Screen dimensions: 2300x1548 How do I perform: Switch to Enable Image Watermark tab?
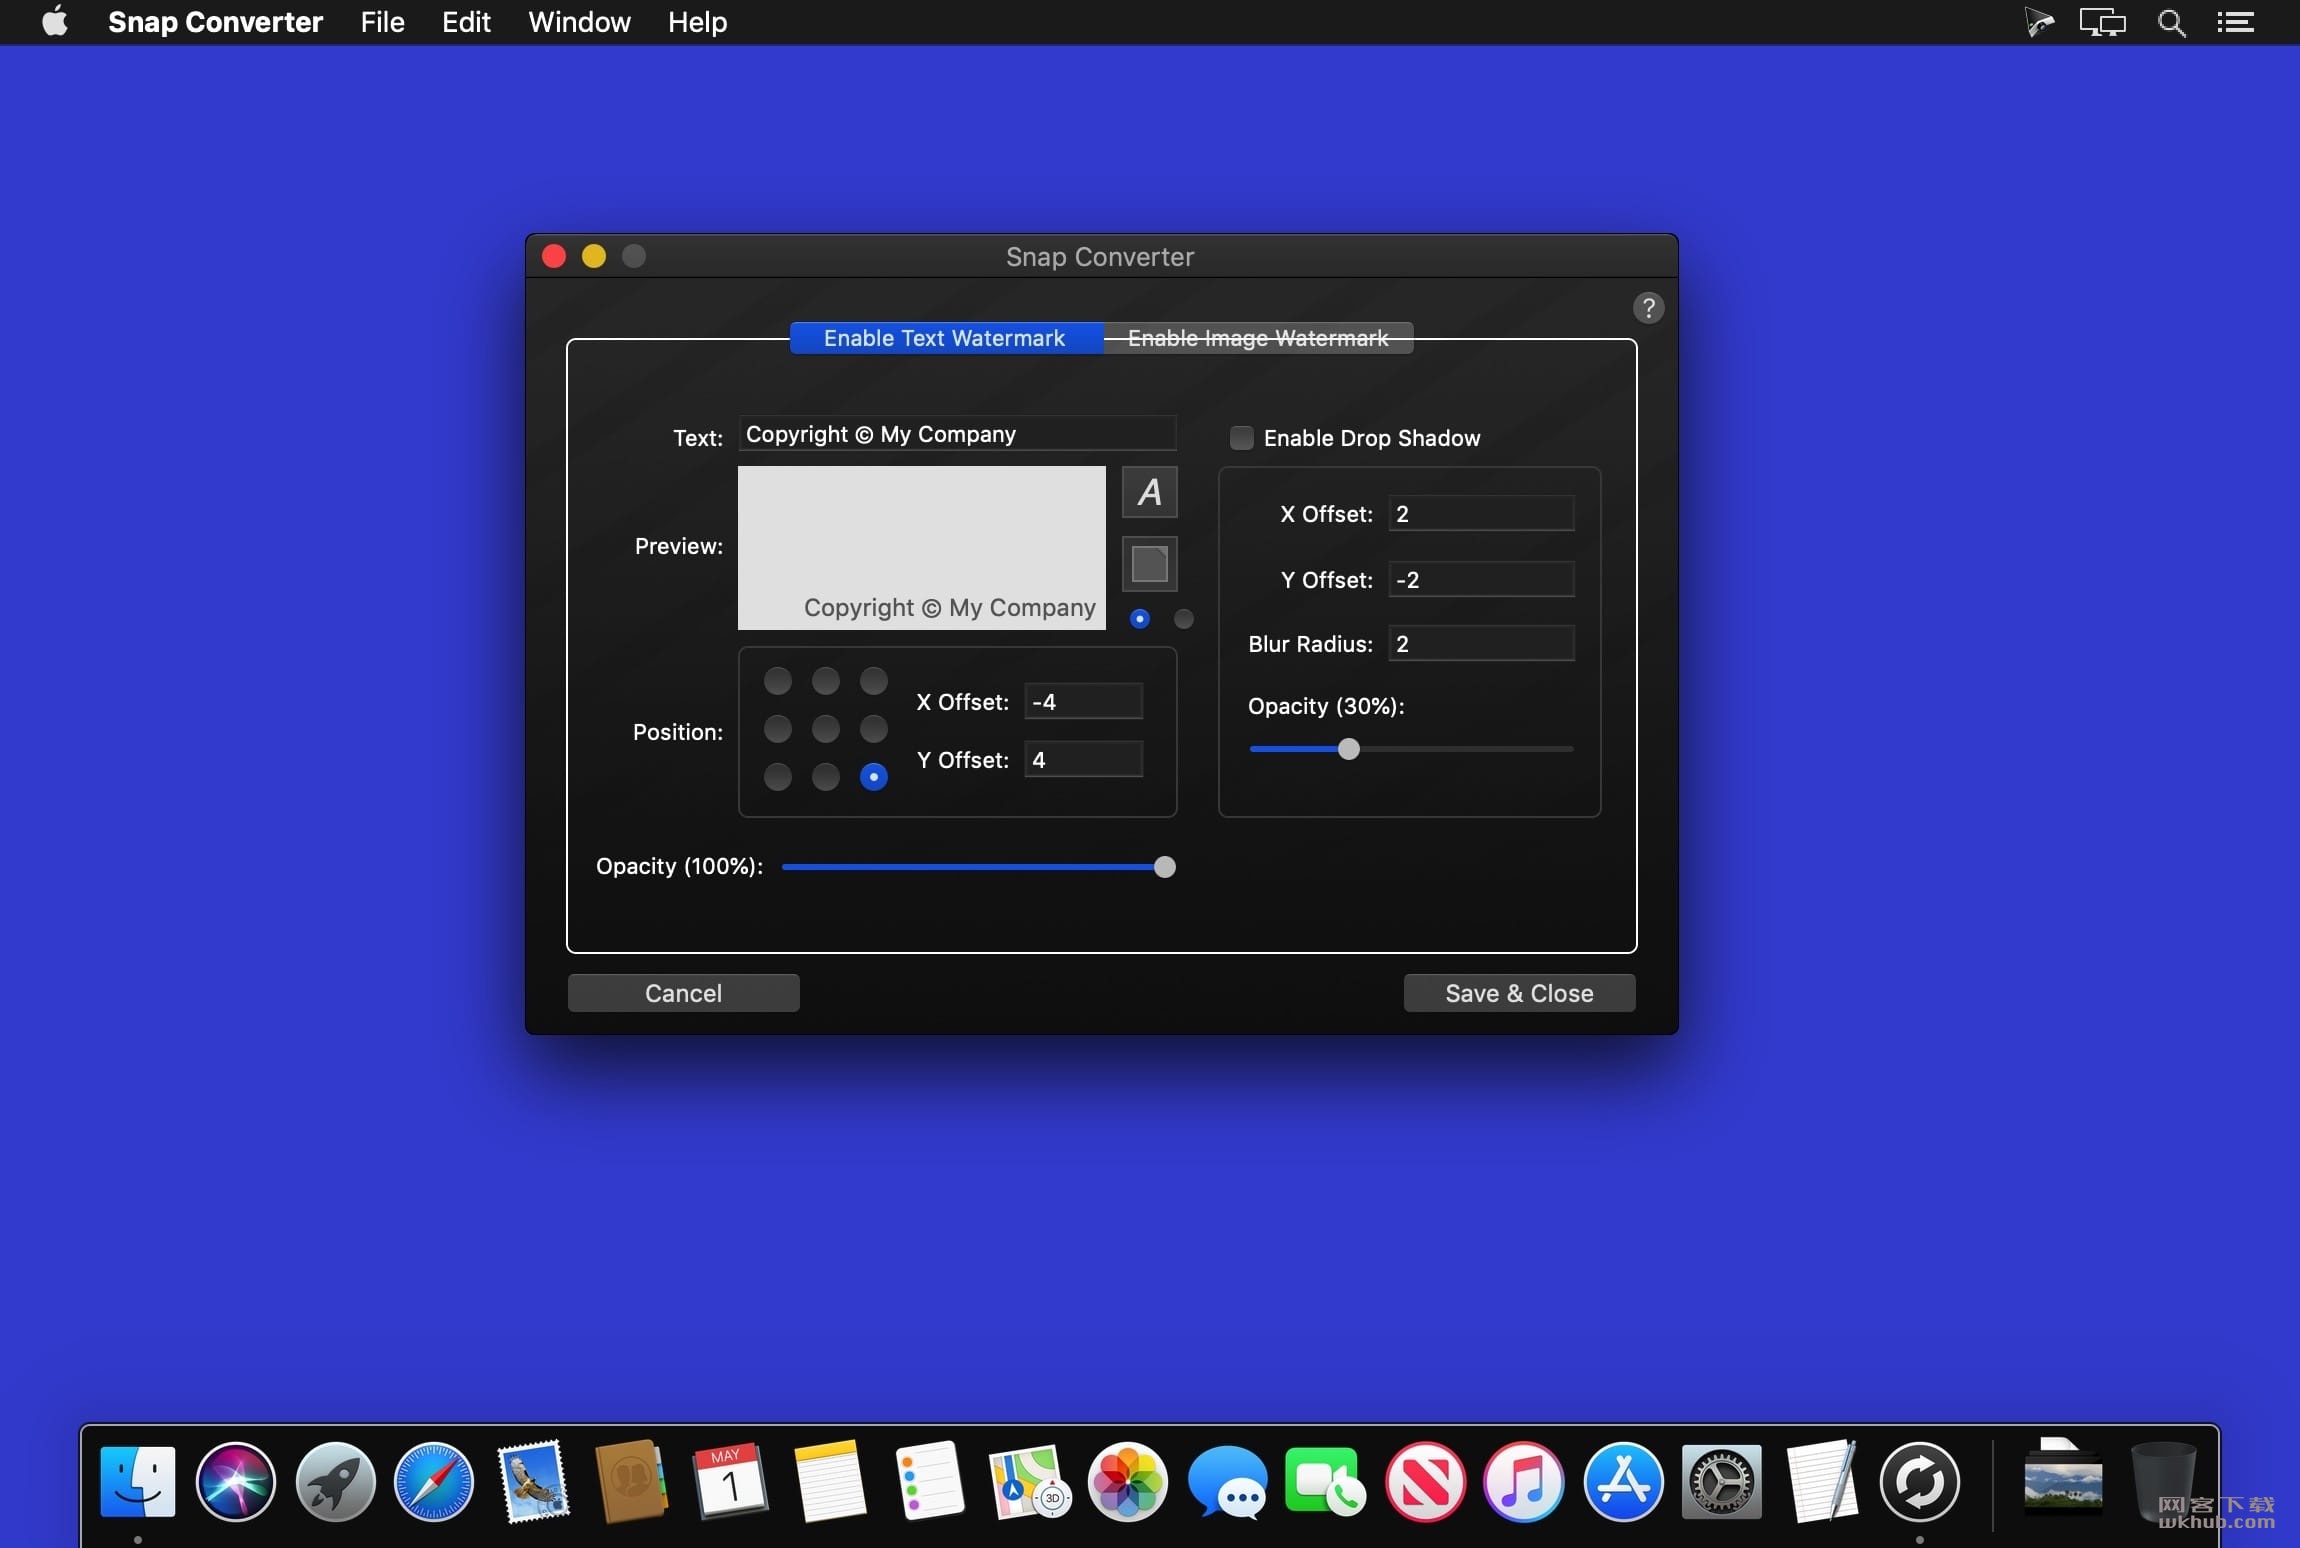(1258, 338)
